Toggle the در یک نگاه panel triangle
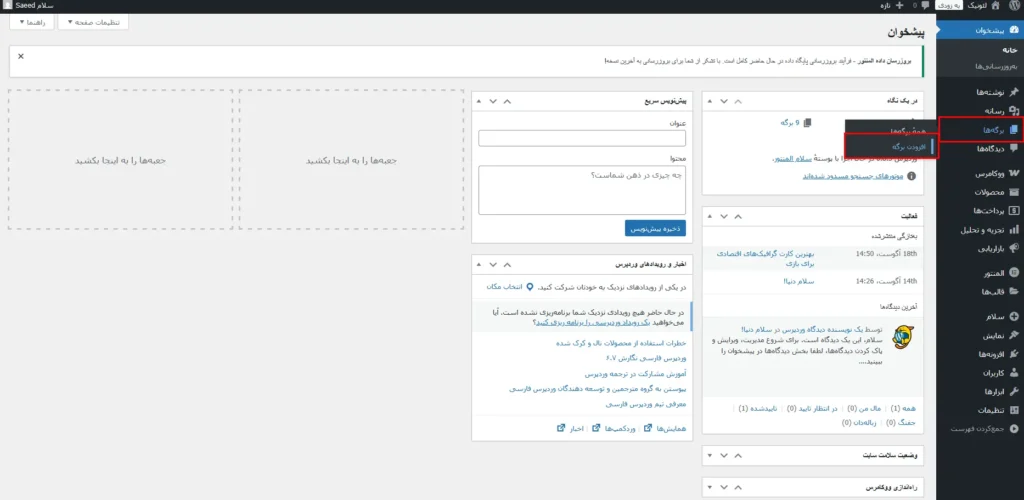 click(709, 101)
